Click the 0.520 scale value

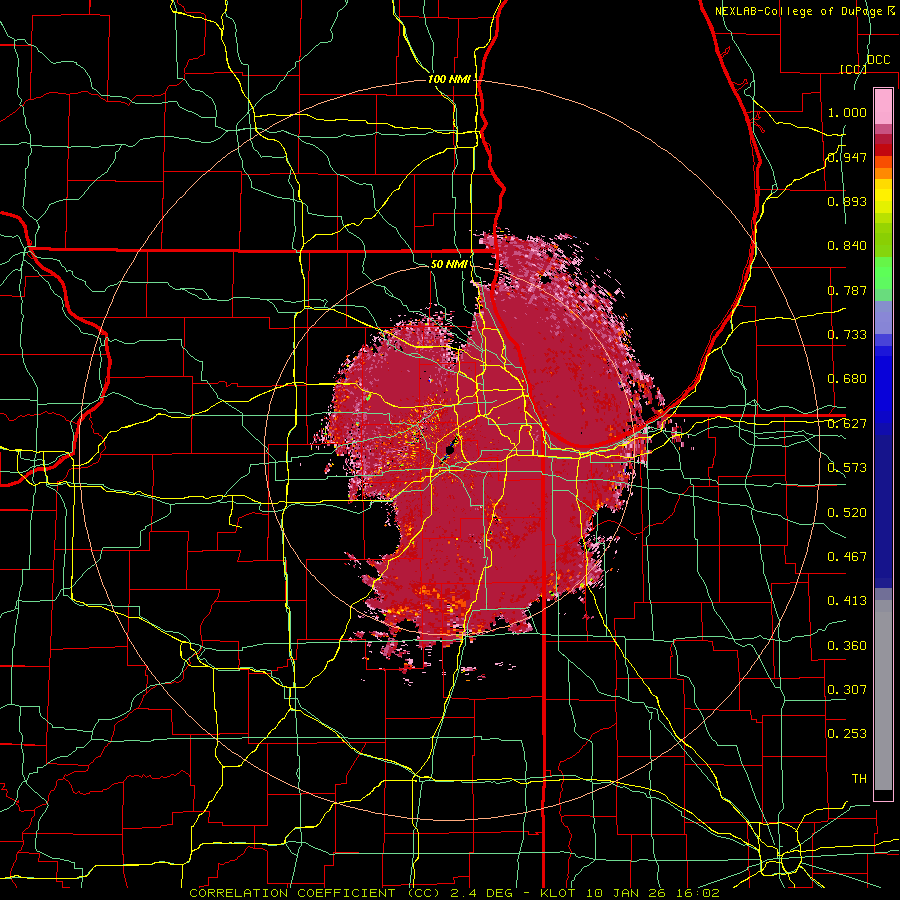pos(847,513)
